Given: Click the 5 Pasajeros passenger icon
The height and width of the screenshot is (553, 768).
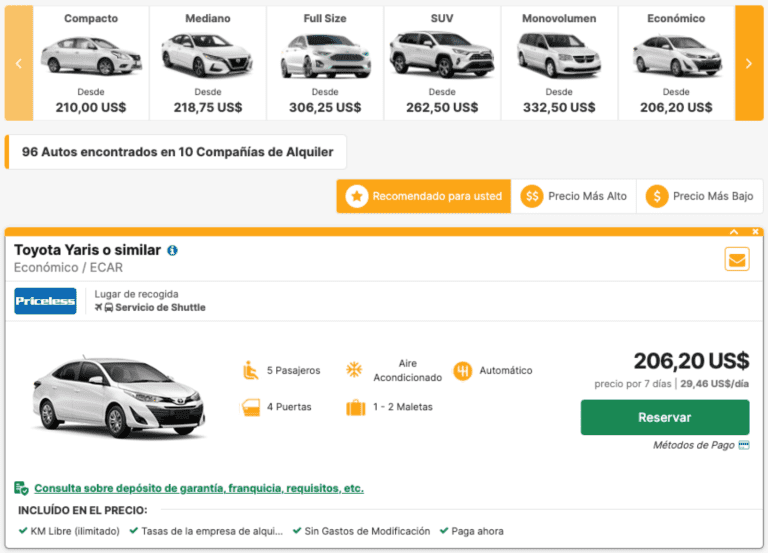Looking at the screenshot, I should coord(251,370).
